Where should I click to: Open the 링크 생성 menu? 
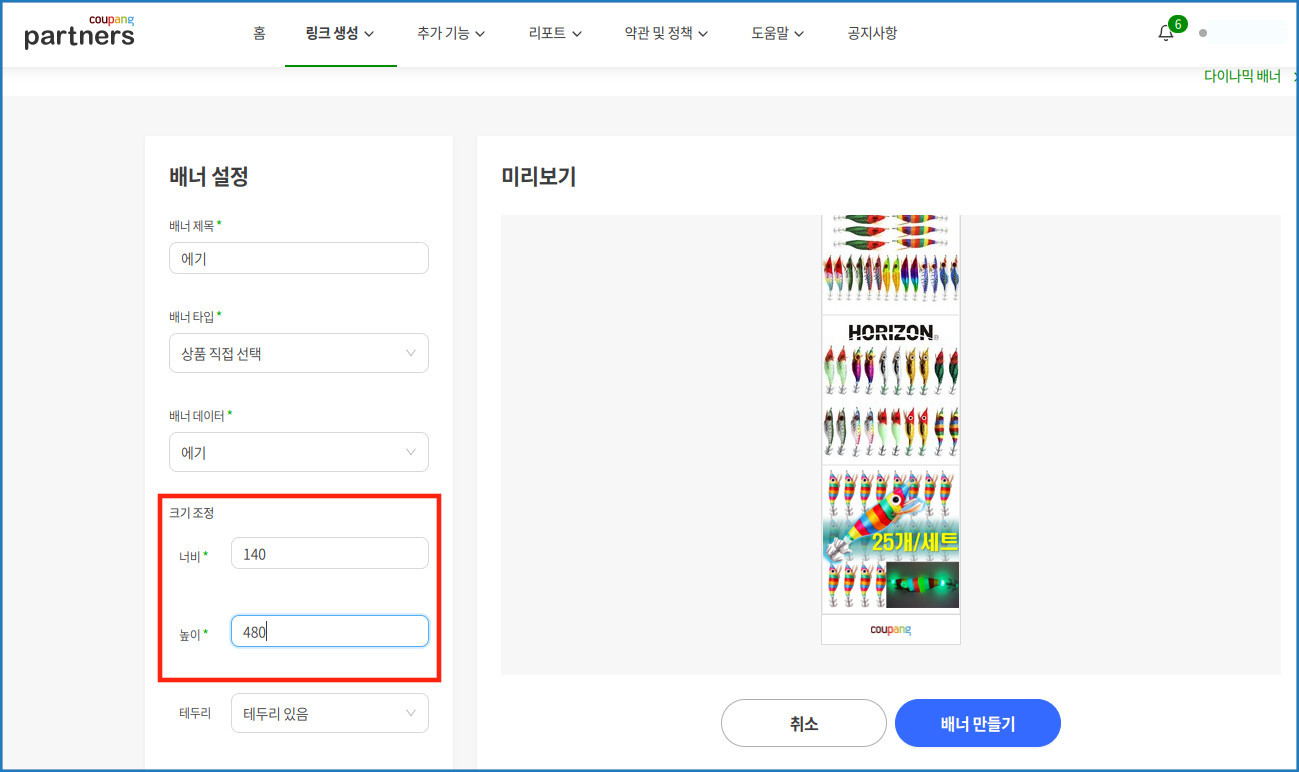click(x=340, y=33)
